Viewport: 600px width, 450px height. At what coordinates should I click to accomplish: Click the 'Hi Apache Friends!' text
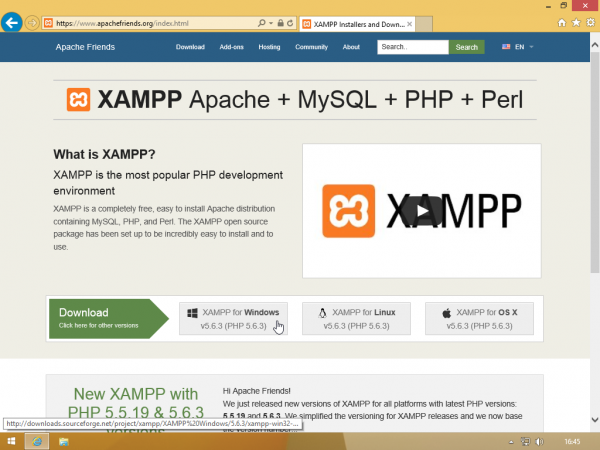coord(256,391)
